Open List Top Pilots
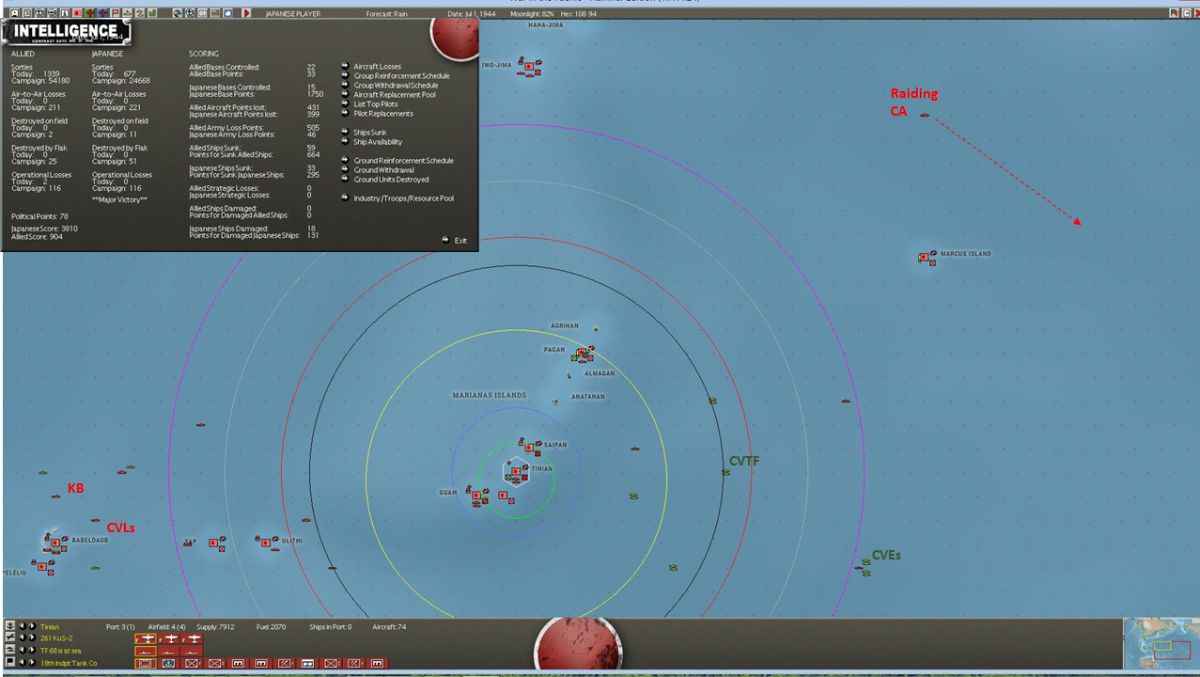Screen dimensions: 1200x677 [369, 104]
